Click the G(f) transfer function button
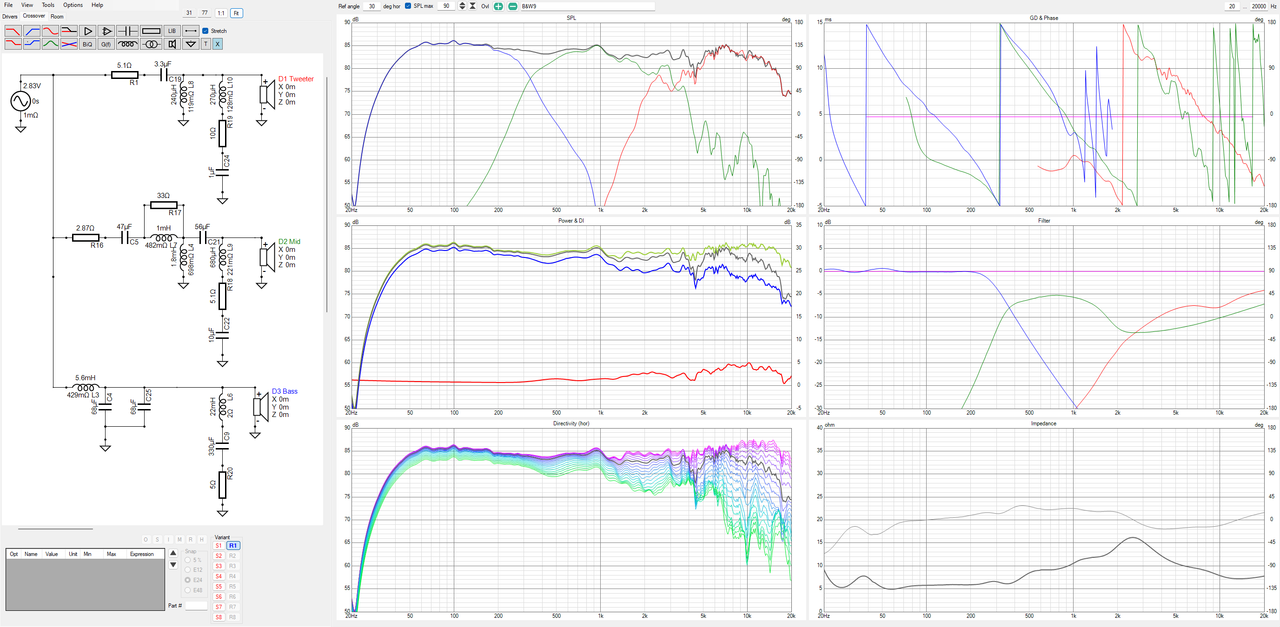This screenshot has height=627, width=1280. pos(107,44)
